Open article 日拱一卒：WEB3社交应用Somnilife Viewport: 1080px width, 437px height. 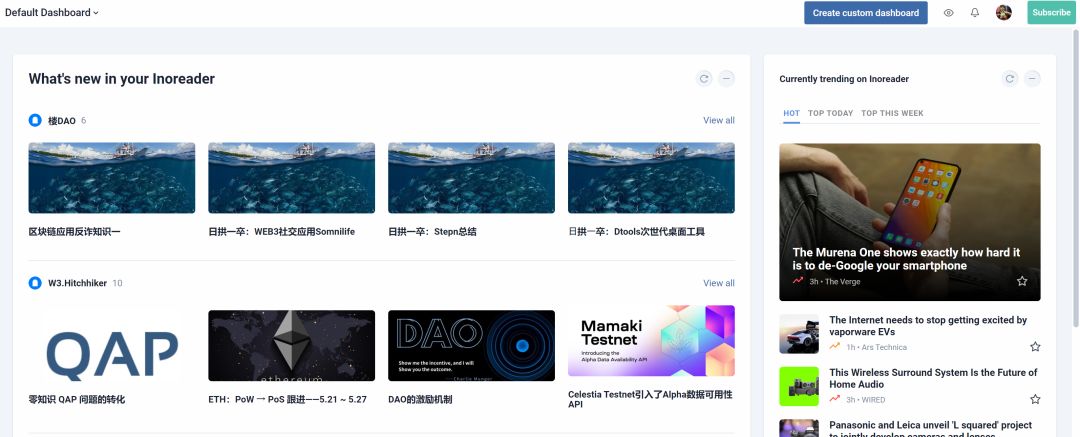click(282, 232)
